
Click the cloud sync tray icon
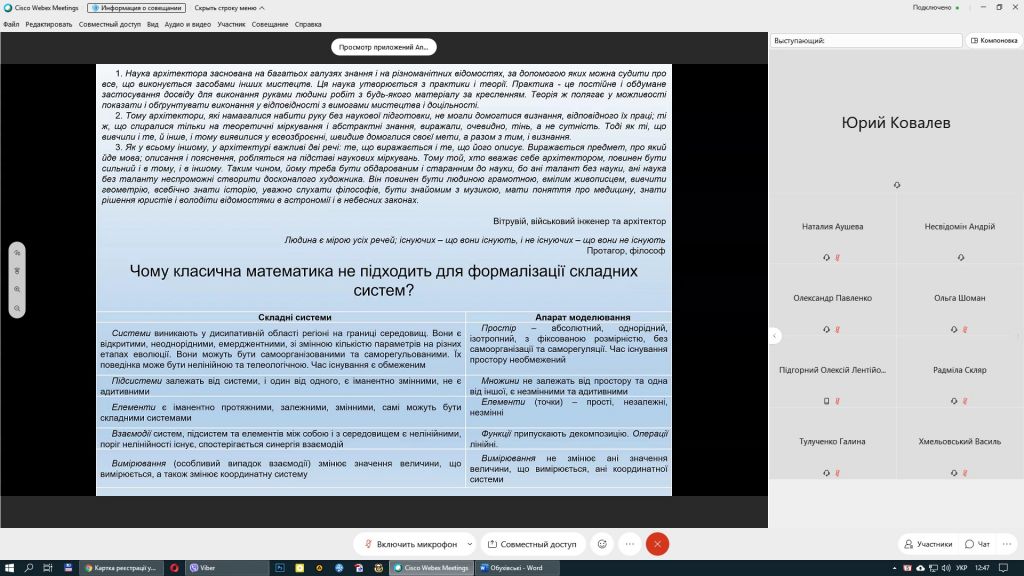(x=920, y=568)
